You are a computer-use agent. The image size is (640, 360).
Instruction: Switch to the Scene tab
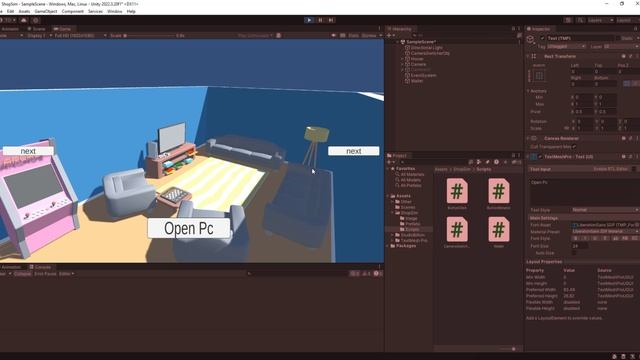(36, 29)
